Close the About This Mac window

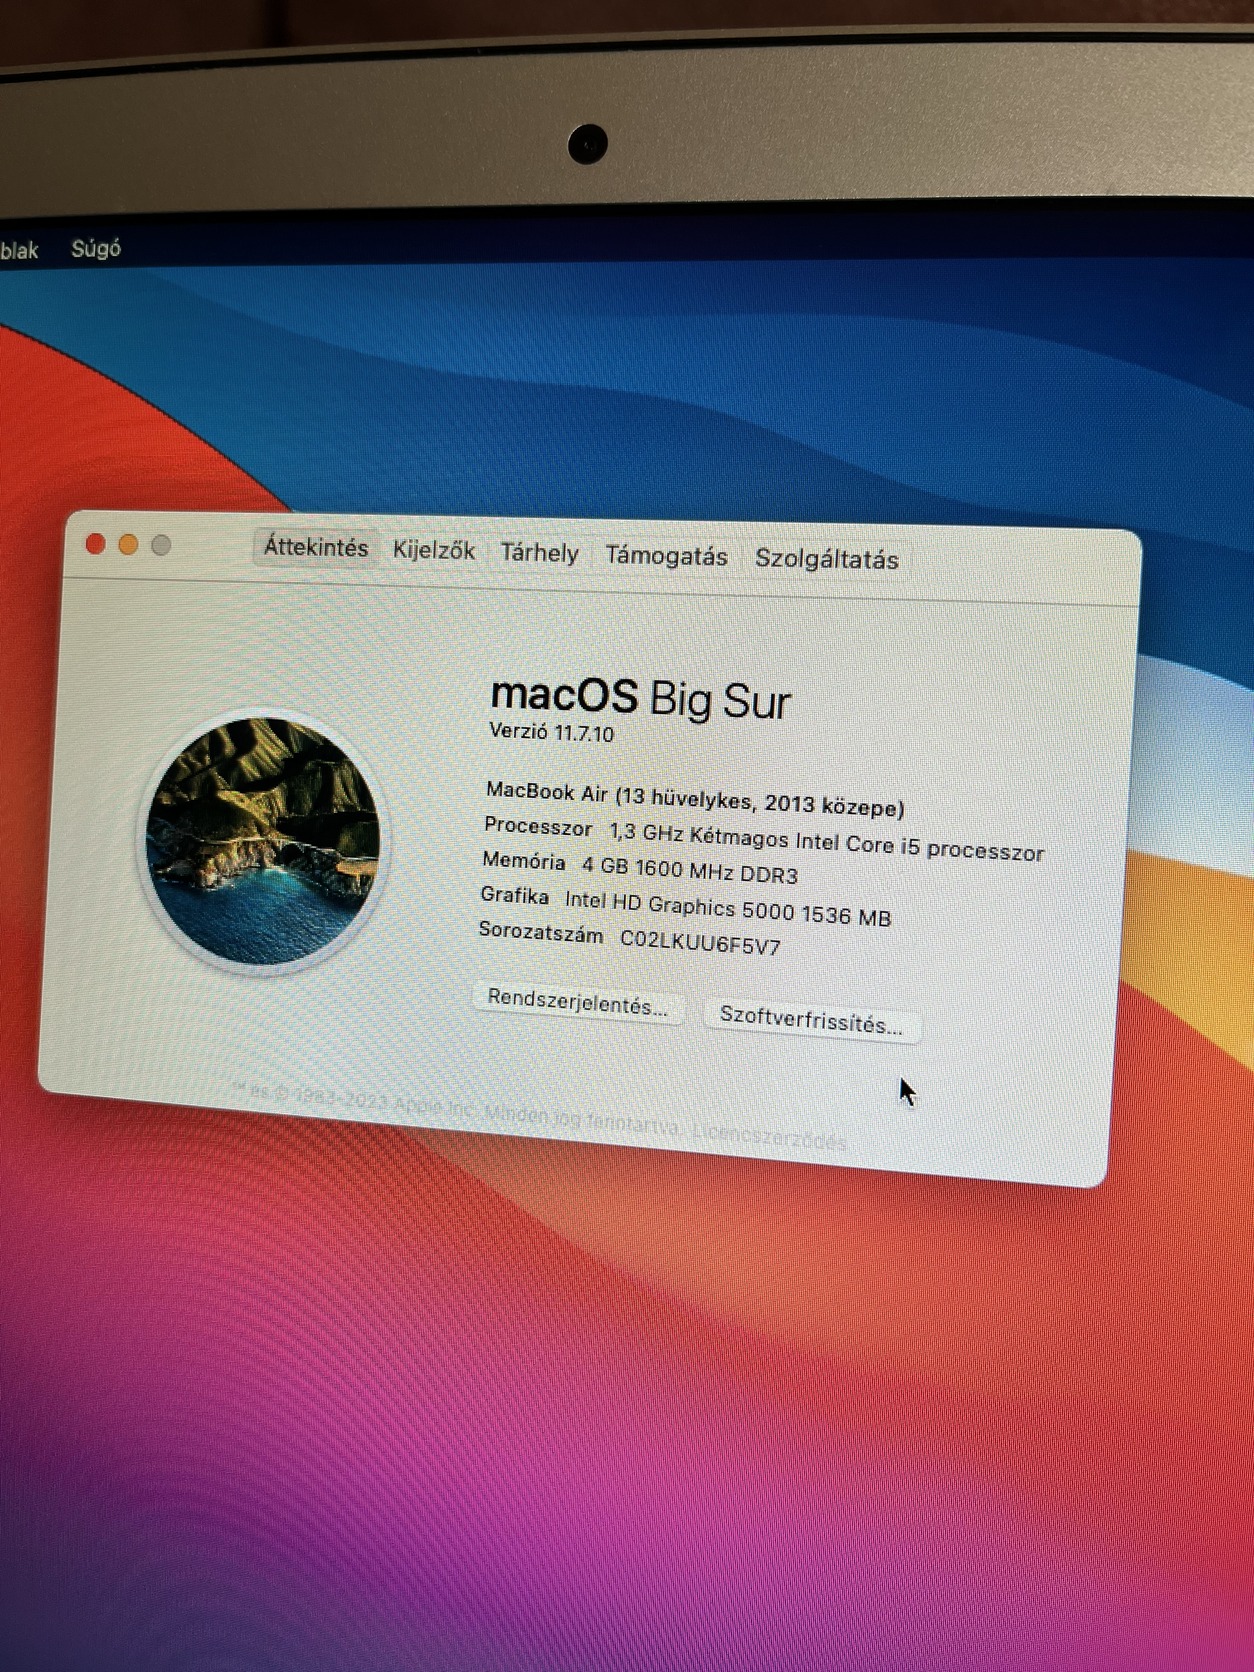96,544
